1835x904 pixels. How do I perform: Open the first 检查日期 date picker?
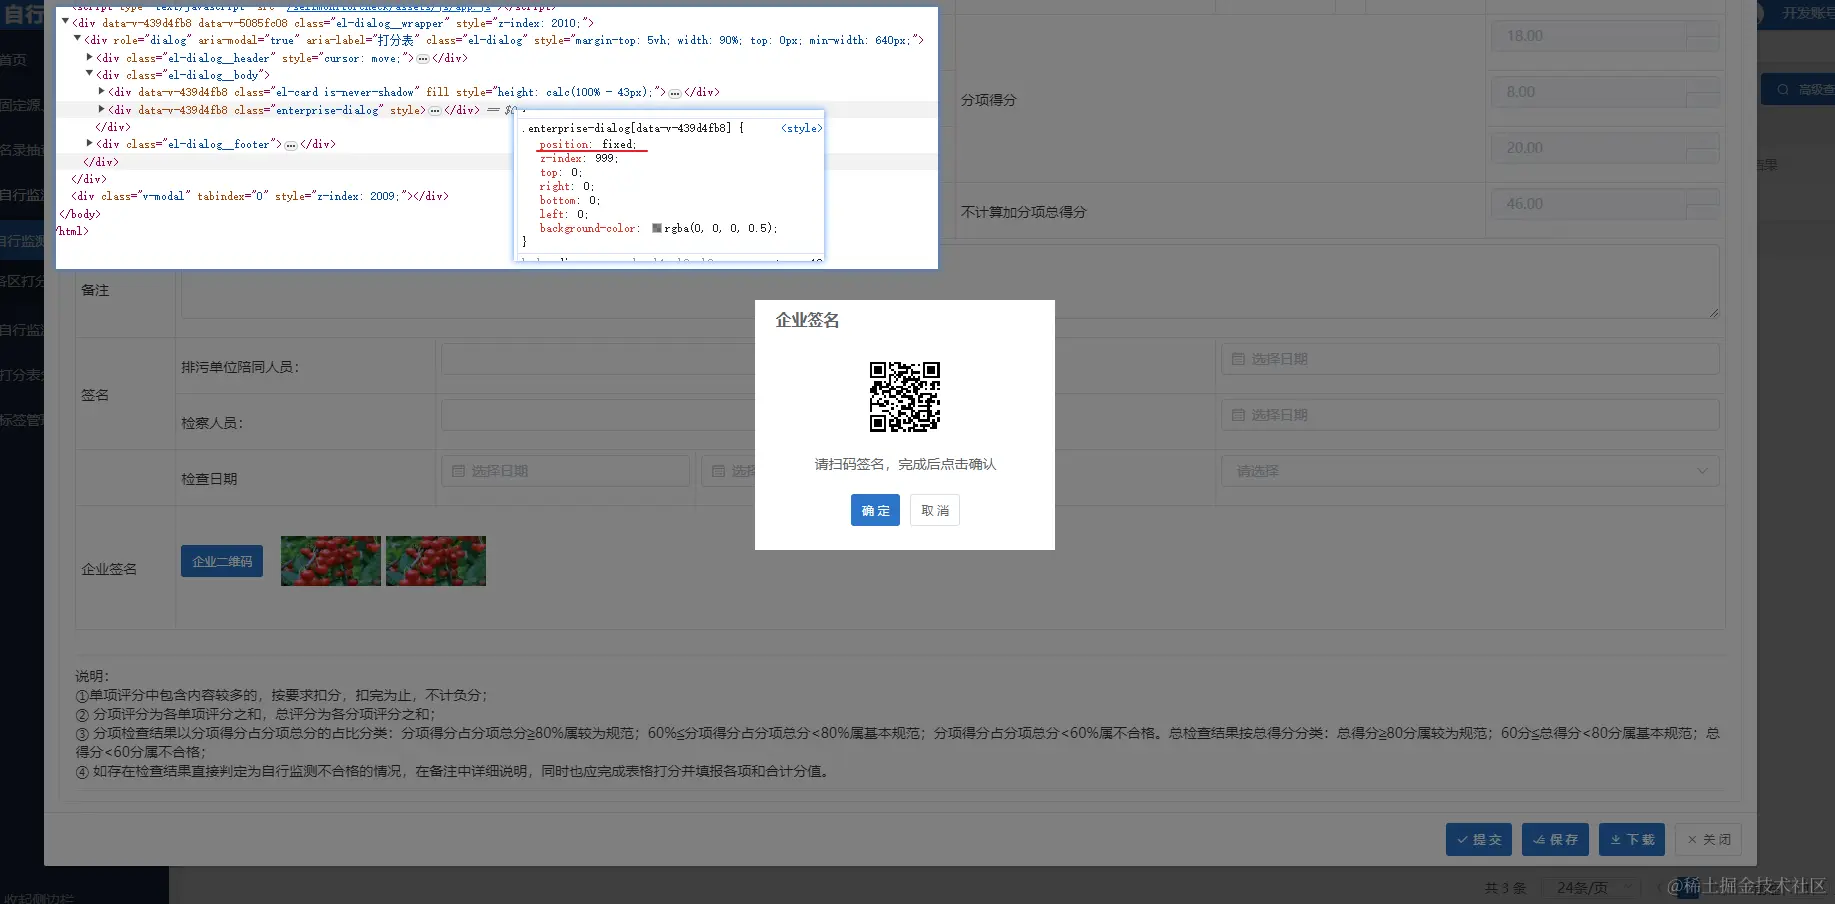(x=566, y=471)
